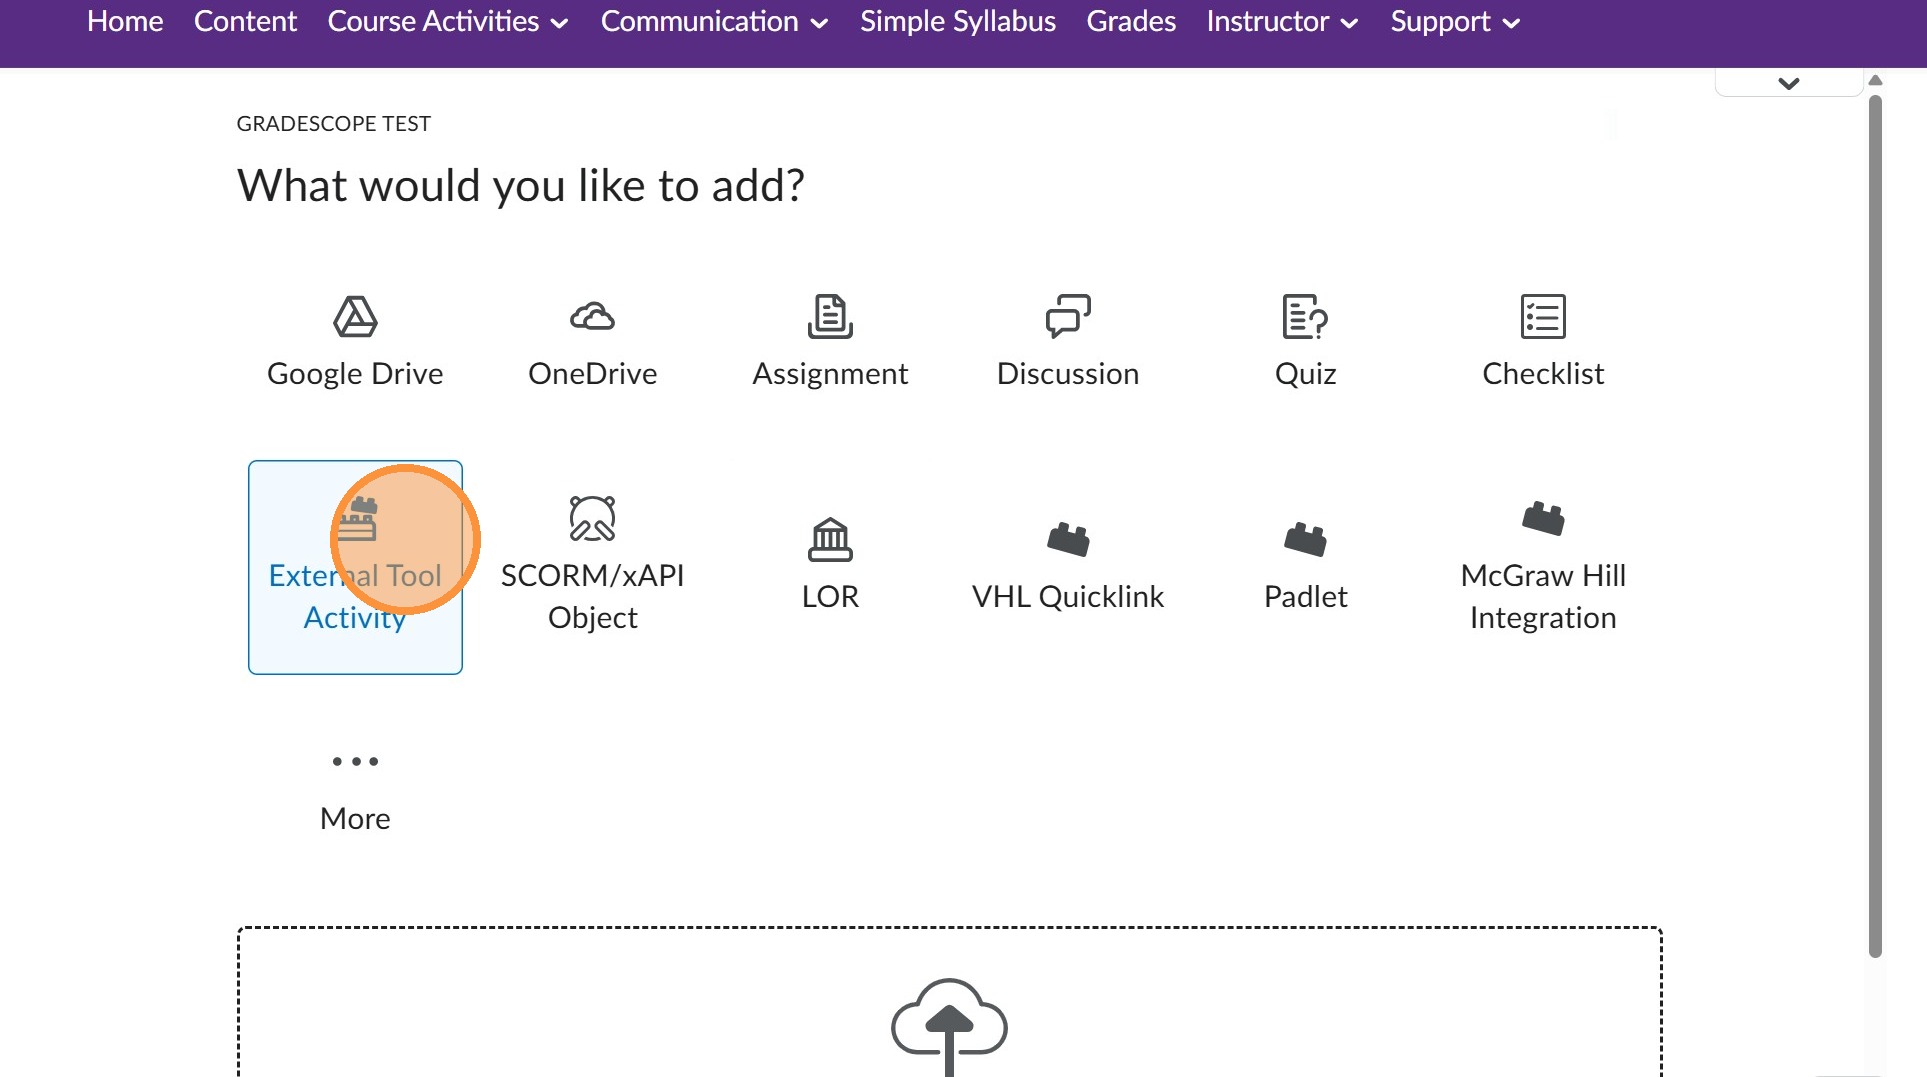Choose the McGraw Hill Integration icon

(x=1543, y=519)
